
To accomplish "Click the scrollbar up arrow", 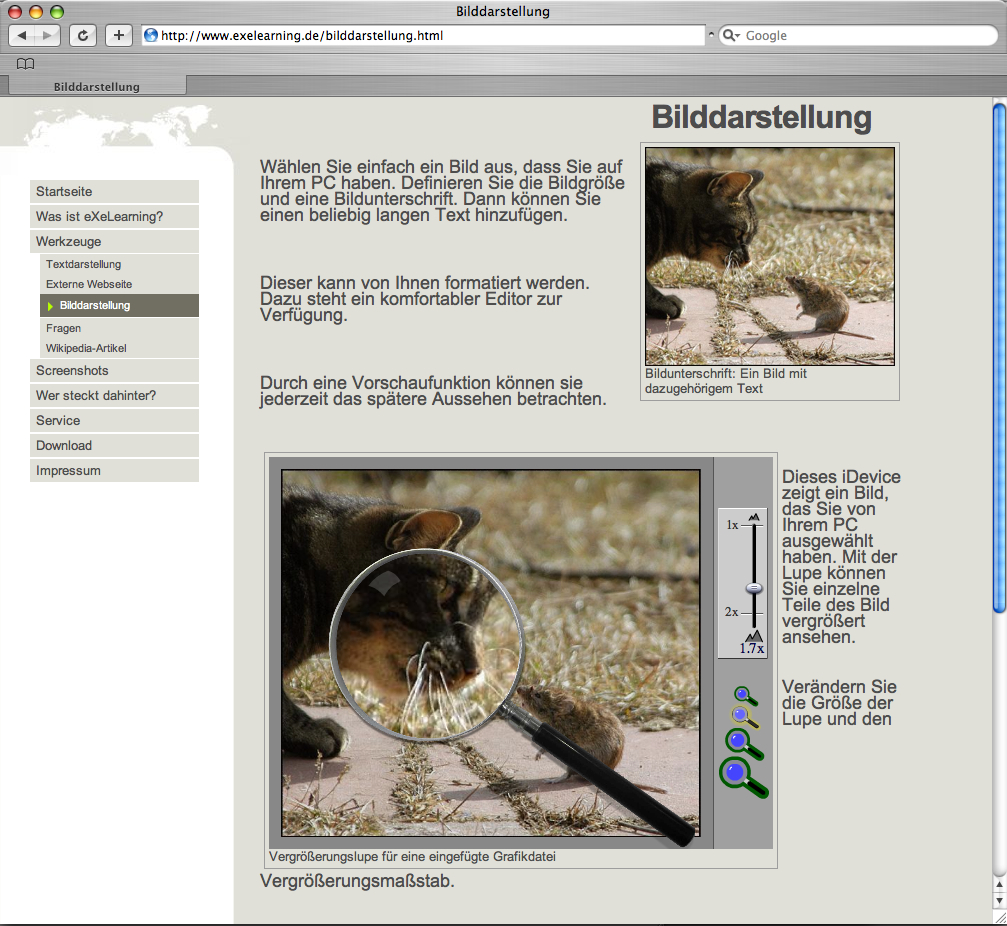I will tap(999, 885).
